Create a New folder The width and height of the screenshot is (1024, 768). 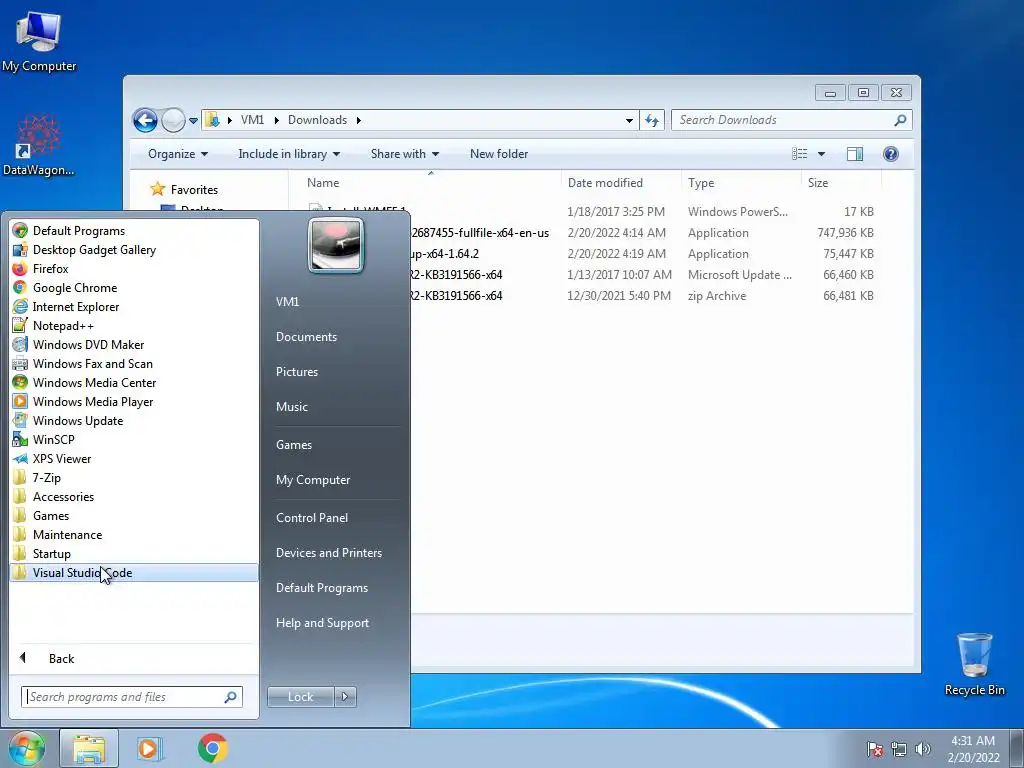click(499, 154)
